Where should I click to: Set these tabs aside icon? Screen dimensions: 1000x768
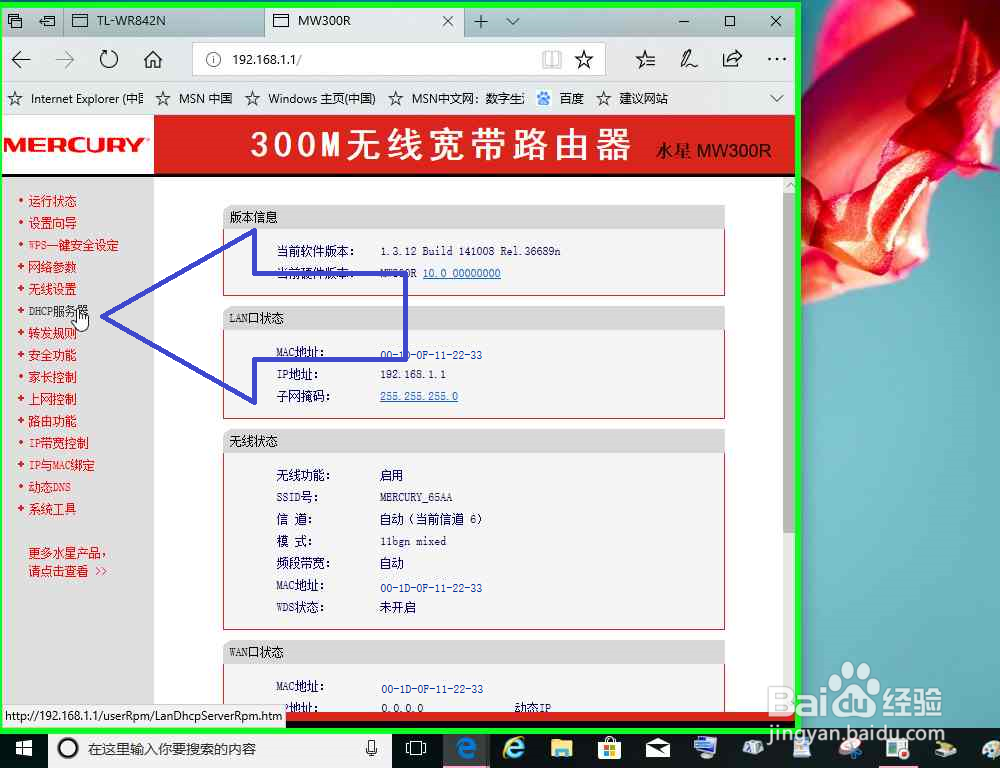click(x=47, y=21)
